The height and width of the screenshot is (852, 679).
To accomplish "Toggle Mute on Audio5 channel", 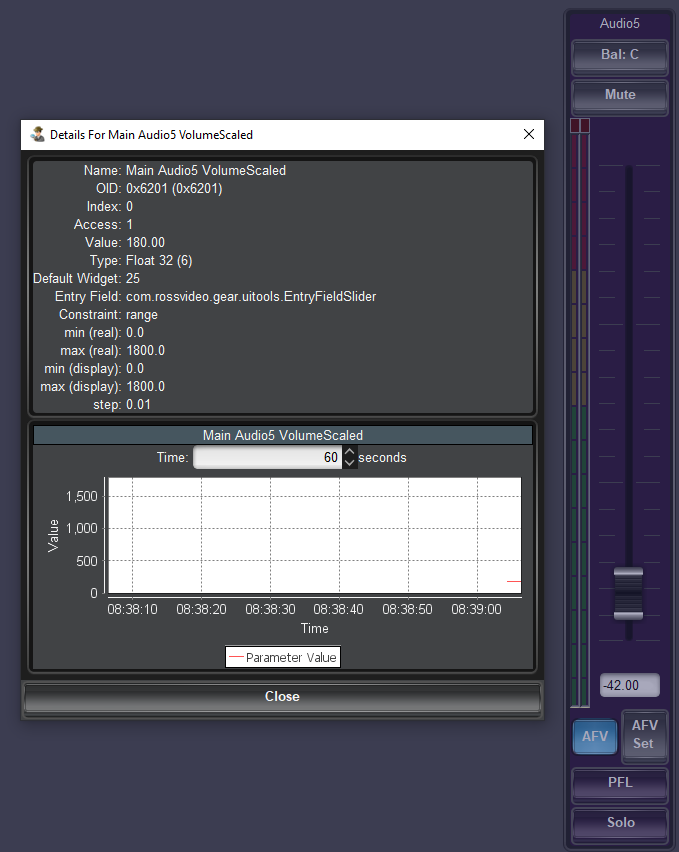I will (x=620, y=95).
